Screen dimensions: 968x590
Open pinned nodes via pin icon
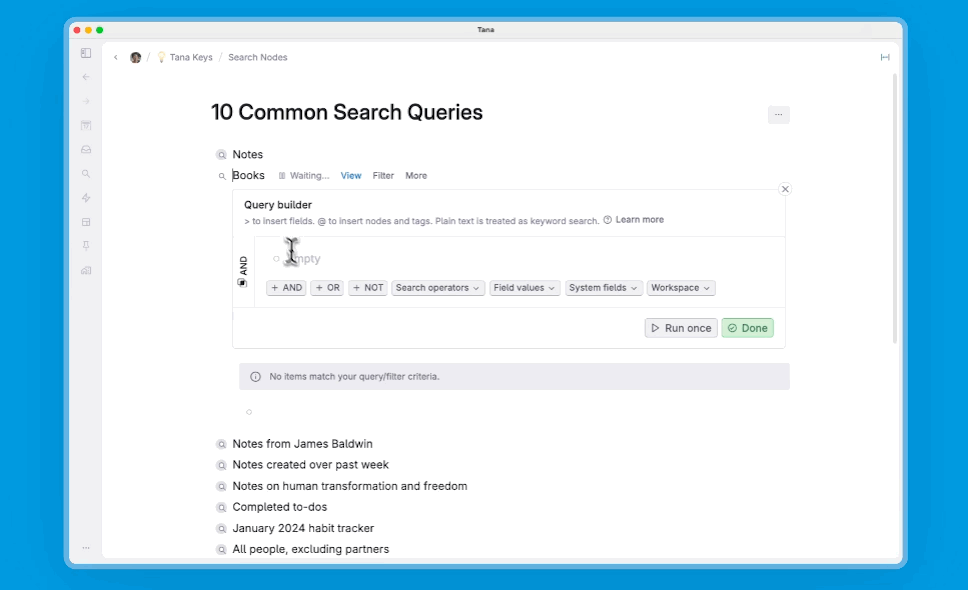[86, 246]
